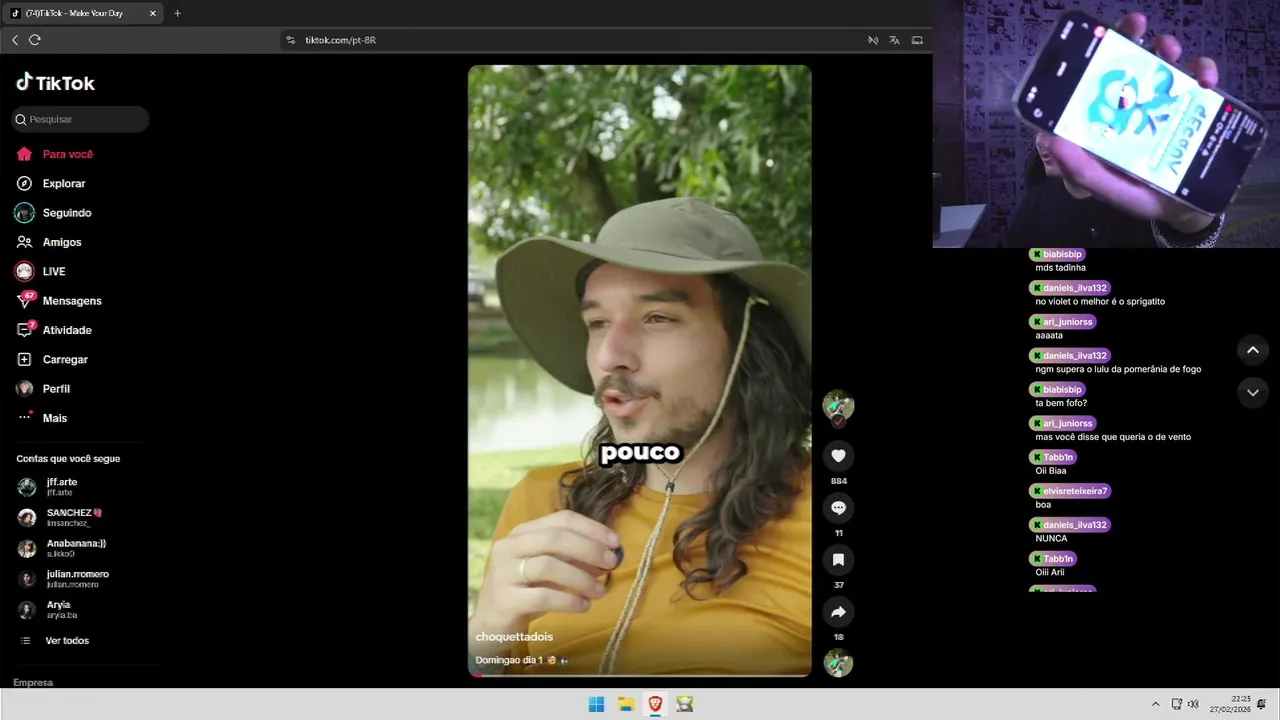Open the Explorar page
Viewport: 1280px width, 720px height.
point(51,183)
